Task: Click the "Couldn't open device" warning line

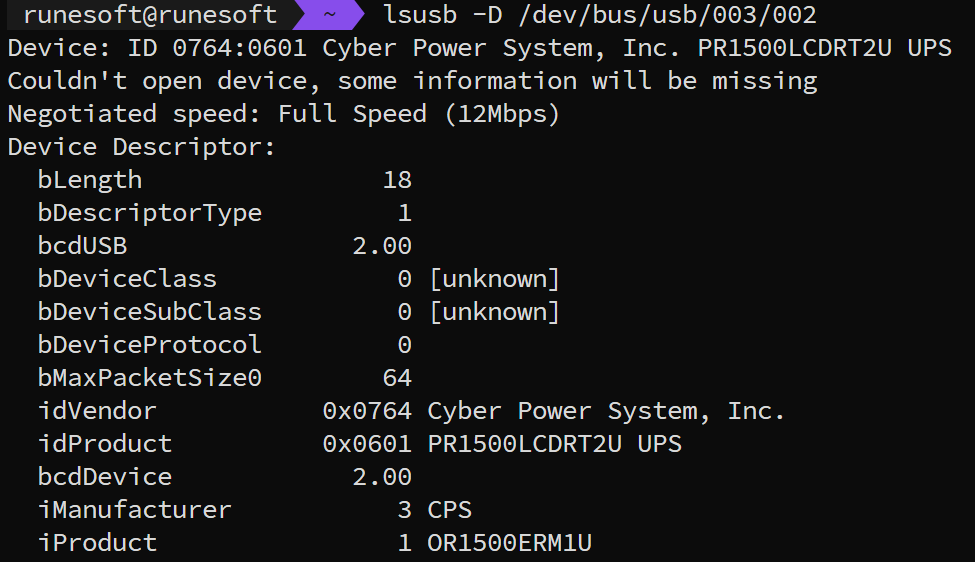Action: (412, 81)
